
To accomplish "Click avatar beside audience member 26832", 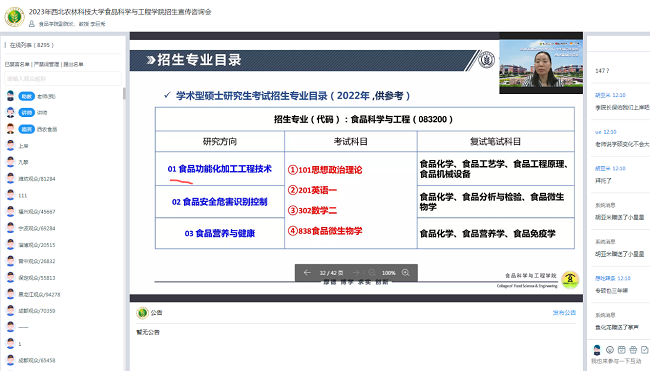I will [10, 261].
